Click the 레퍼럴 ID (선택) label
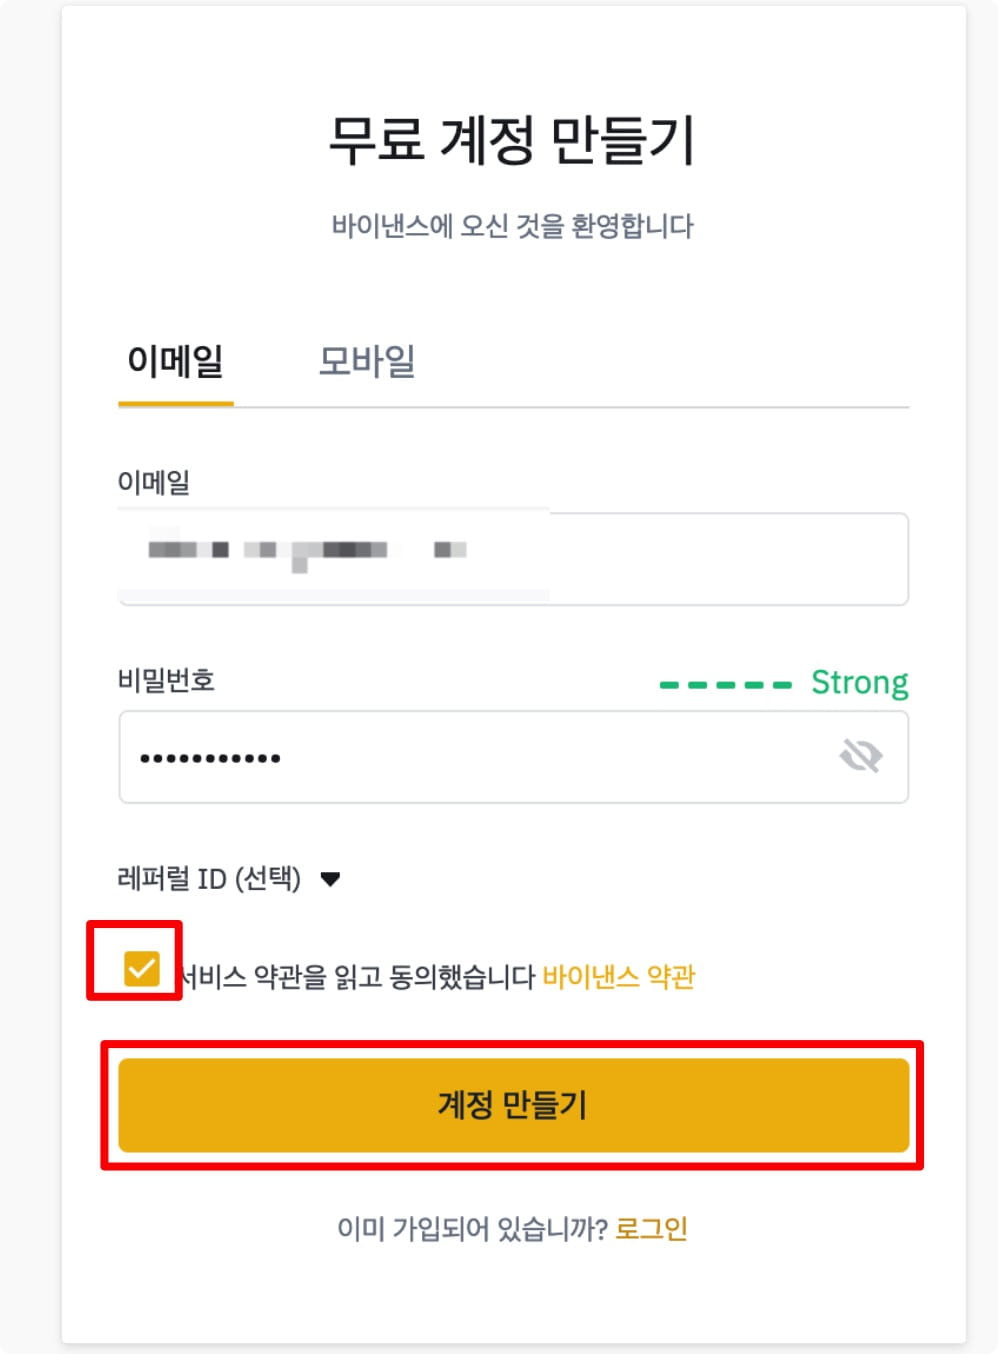 point(209,879)
